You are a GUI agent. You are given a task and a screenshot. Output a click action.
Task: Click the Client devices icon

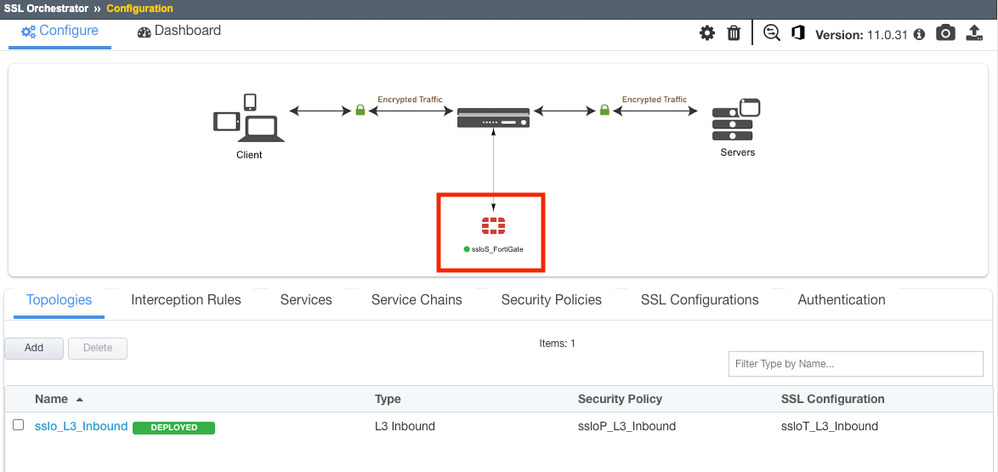(249, 119)
